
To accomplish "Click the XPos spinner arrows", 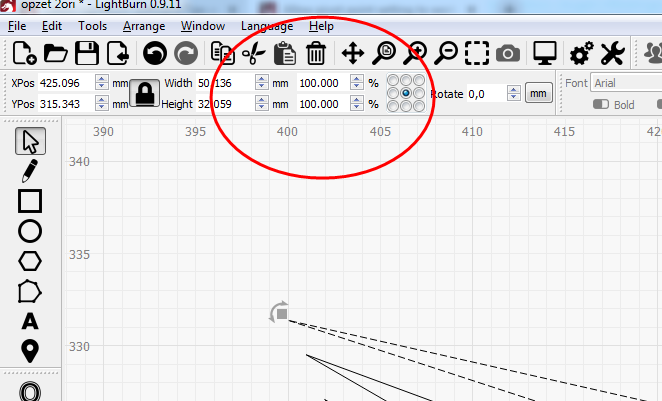I will [x=101, y=83].
